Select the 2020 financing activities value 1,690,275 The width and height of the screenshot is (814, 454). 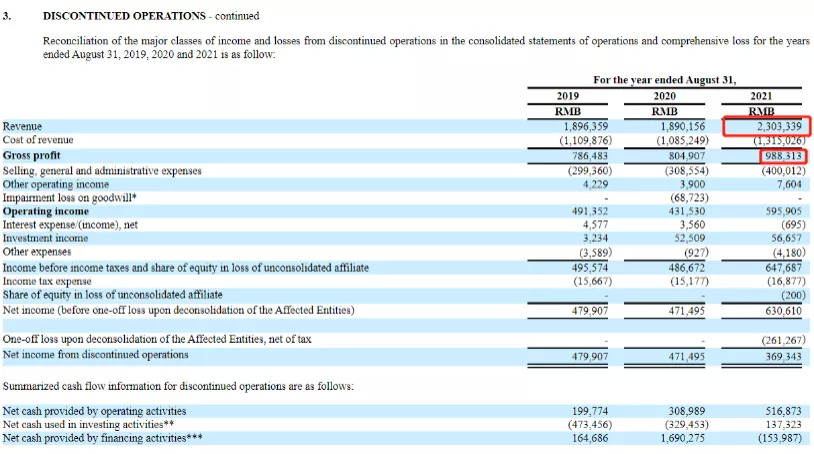683,438
